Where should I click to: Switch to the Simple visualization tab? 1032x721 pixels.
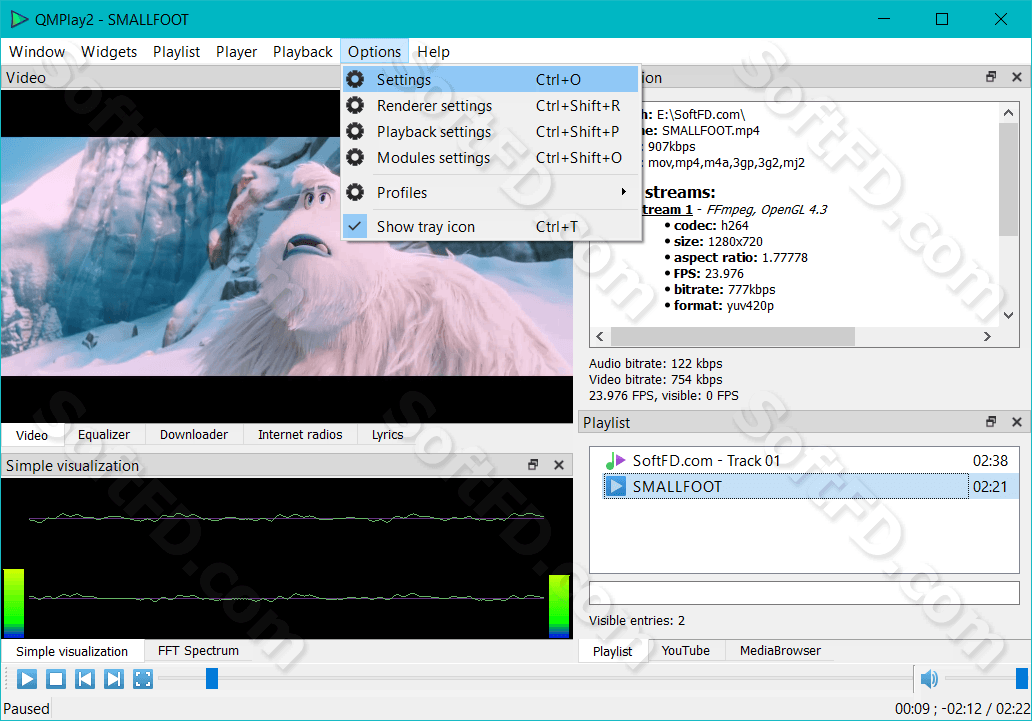click(x=72, y=651)
